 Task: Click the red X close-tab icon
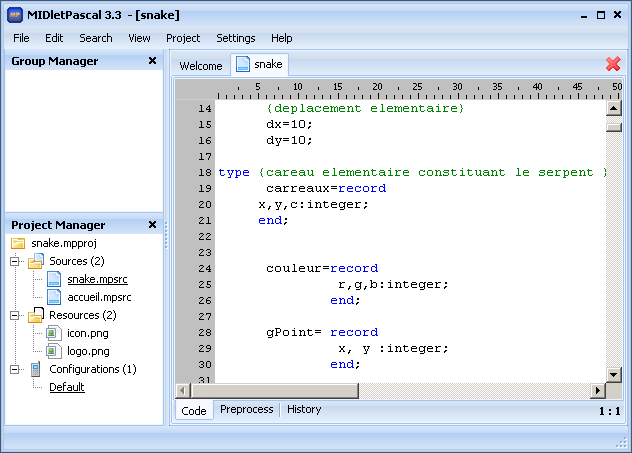tap(613, 64)
